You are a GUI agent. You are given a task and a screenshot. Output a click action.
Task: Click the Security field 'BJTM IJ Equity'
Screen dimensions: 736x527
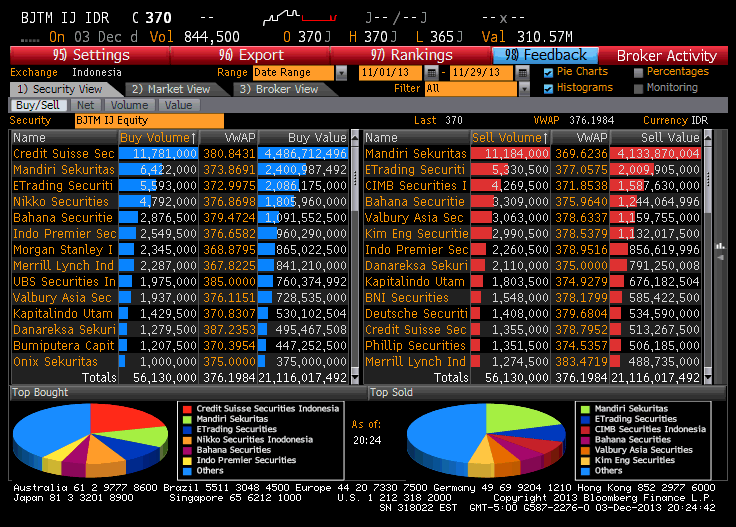[x=150, y=121]
